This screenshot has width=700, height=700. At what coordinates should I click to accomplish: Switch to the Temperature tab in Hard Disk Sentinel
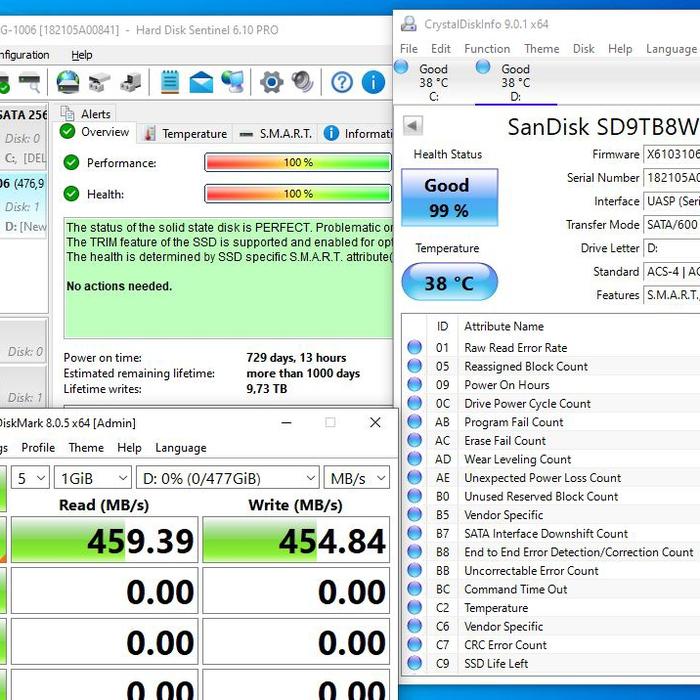tap(186, 133)
